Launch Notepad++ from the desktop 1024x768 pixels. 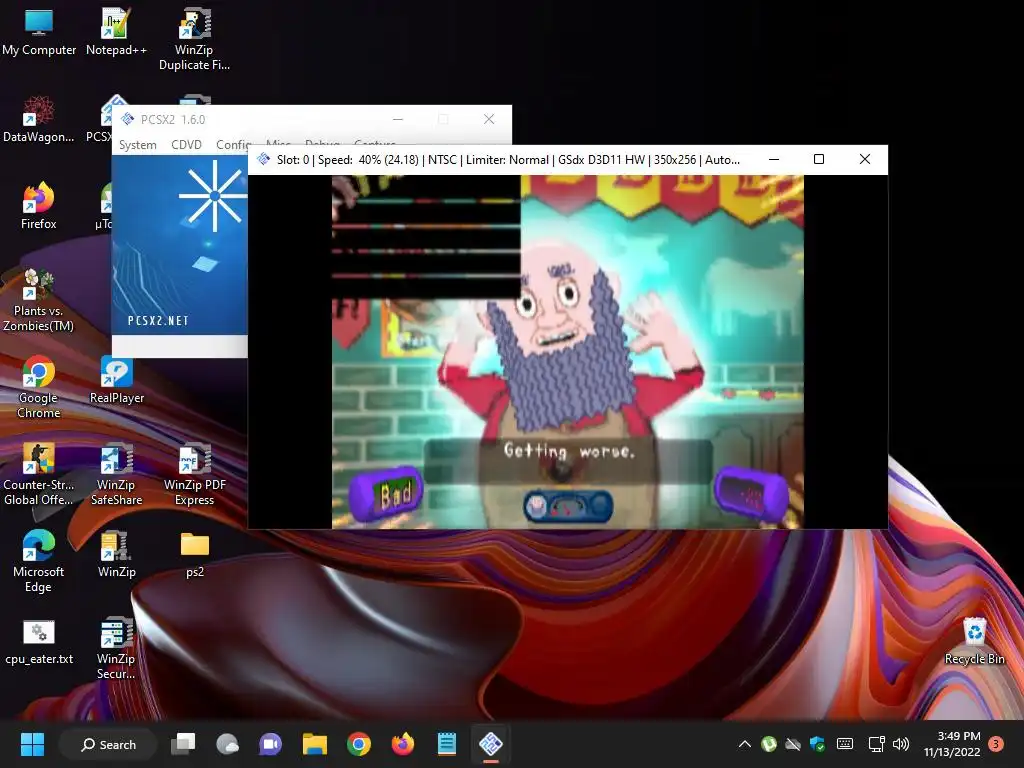click(116, 33)
